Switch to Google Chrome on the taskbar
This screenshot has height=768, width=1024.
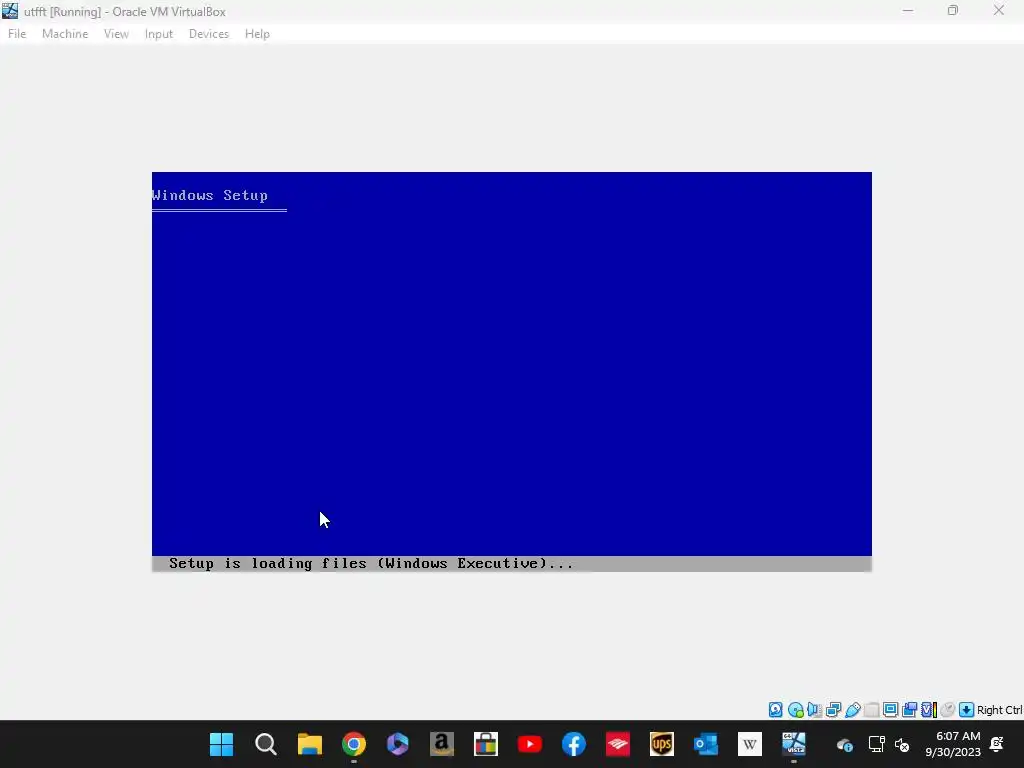[x=354, y=744]
